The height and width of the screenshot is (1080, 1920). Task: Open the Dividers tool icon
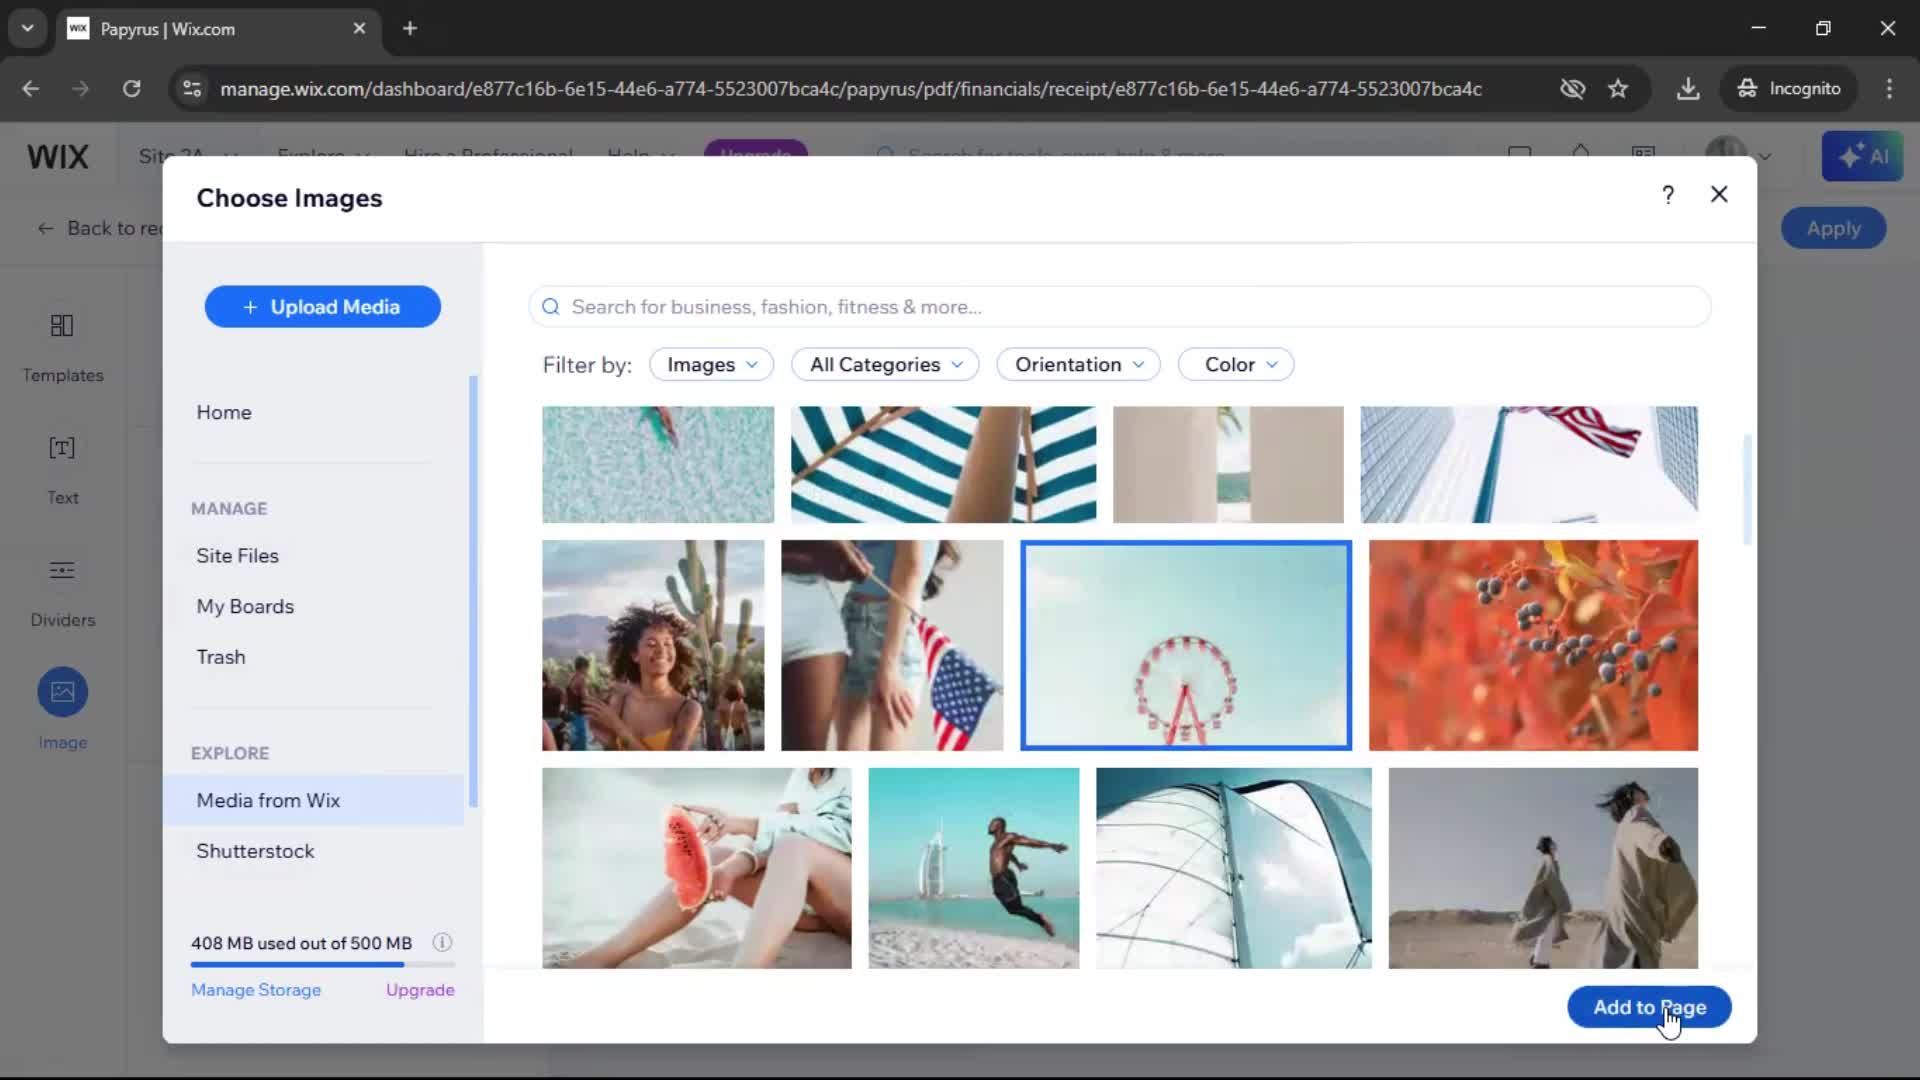tap(62, 571)
